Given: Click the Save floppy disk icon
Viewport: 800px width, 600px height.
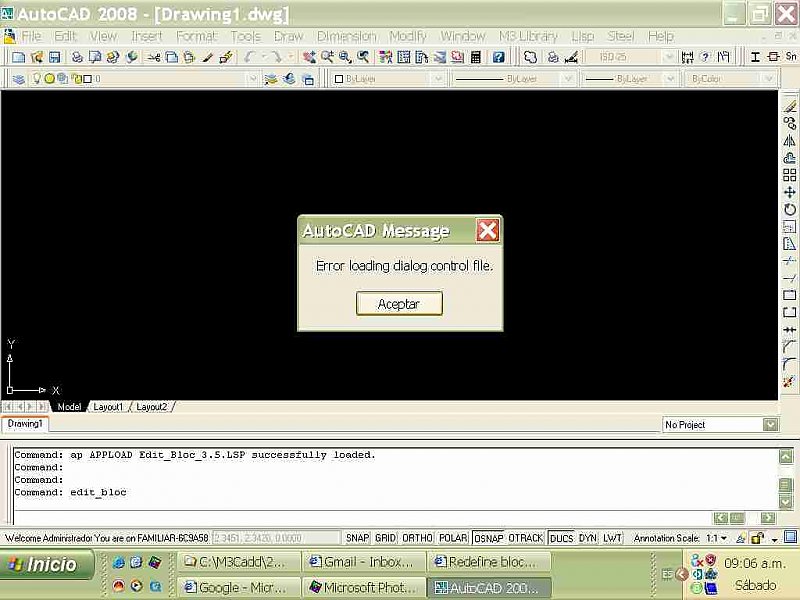Looking at the screenshot, I should 54,57.
